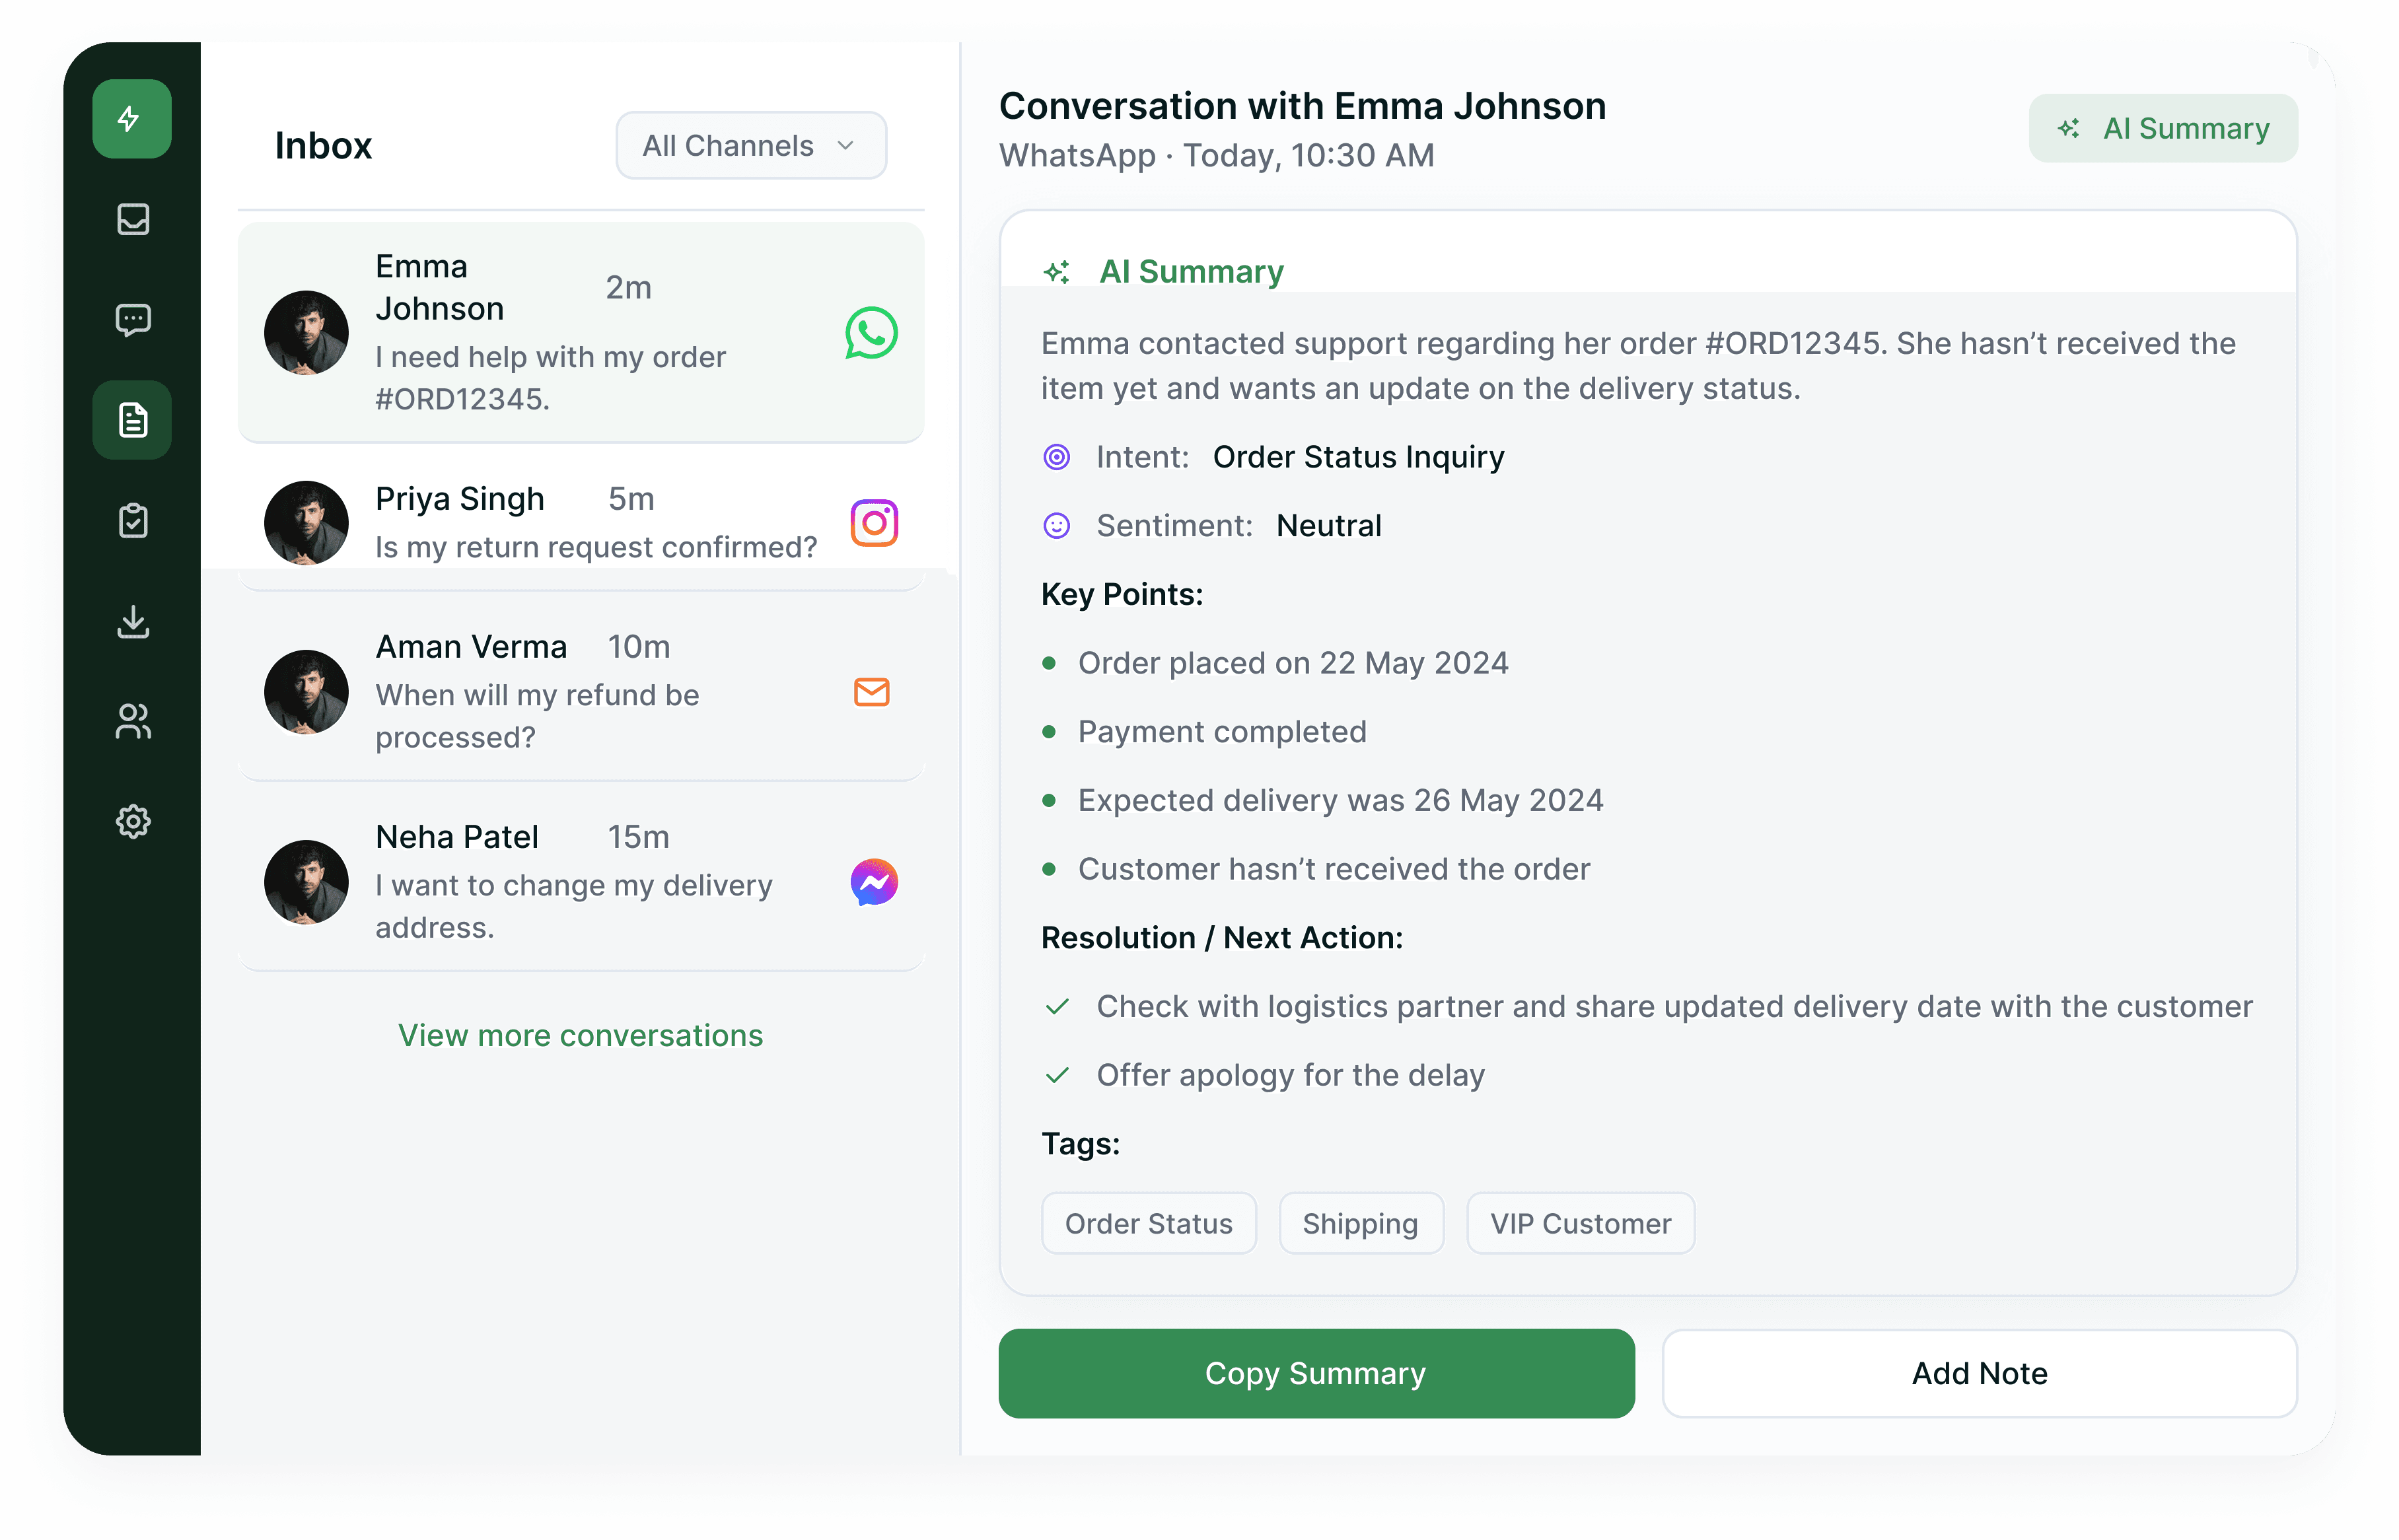The height and width of the screenshot is (1540, 2399).
Task: Click the download sidebar icon
Action: tap(133, 621)
